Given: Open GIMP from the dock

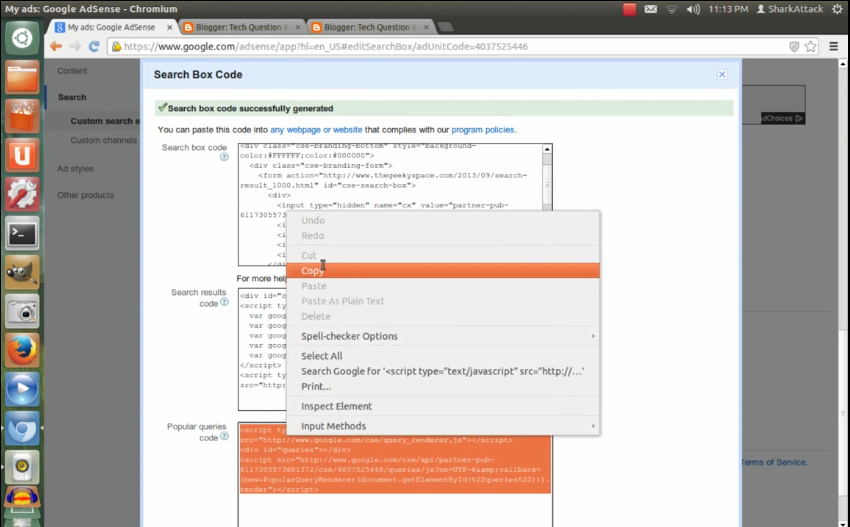Looking at the screenshot, I should 22,273.
